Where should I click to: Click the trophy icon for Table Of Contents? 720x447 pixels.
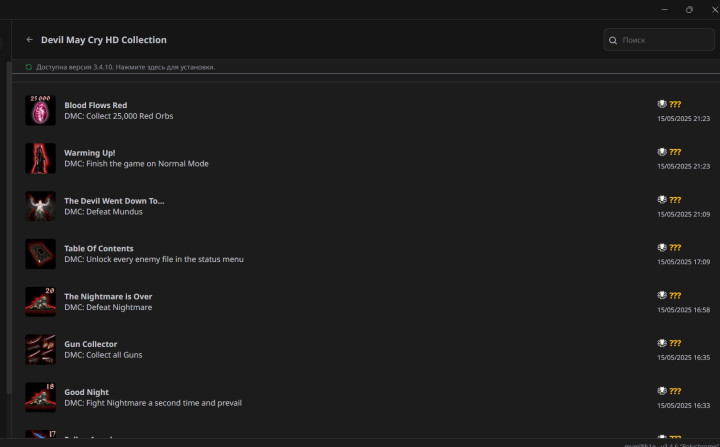click(662, 247)
